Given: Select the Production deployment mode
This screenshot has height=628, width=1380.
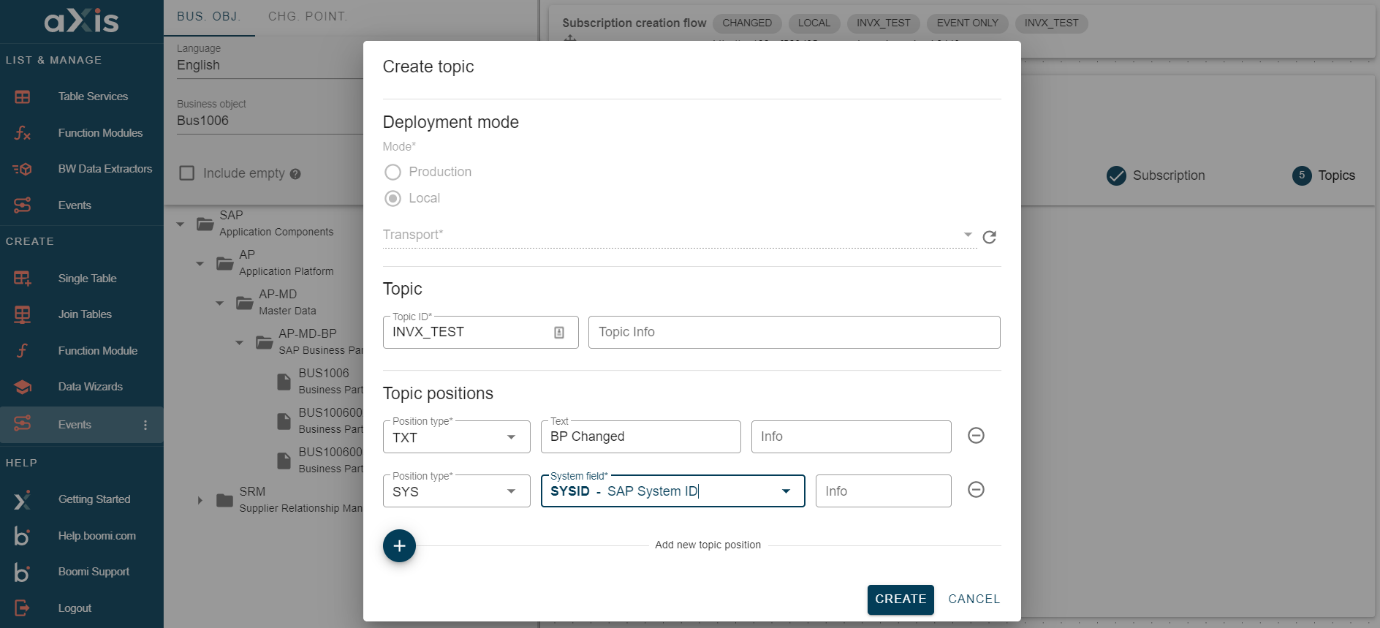Looking at the screenshot, I should [x=391, y=171].
